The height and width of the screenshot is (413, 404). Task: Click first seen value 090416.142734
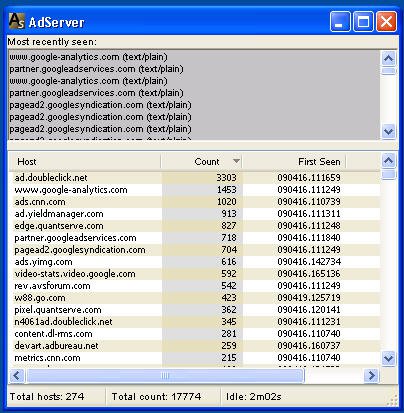[309, 262]
